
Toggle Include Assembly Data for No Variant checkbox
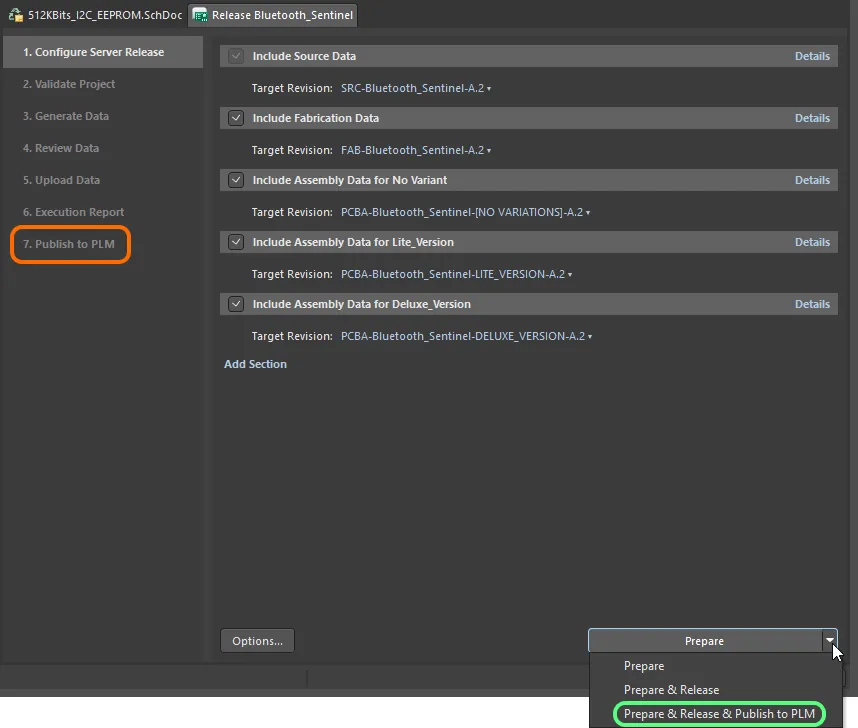click(236, 180)
